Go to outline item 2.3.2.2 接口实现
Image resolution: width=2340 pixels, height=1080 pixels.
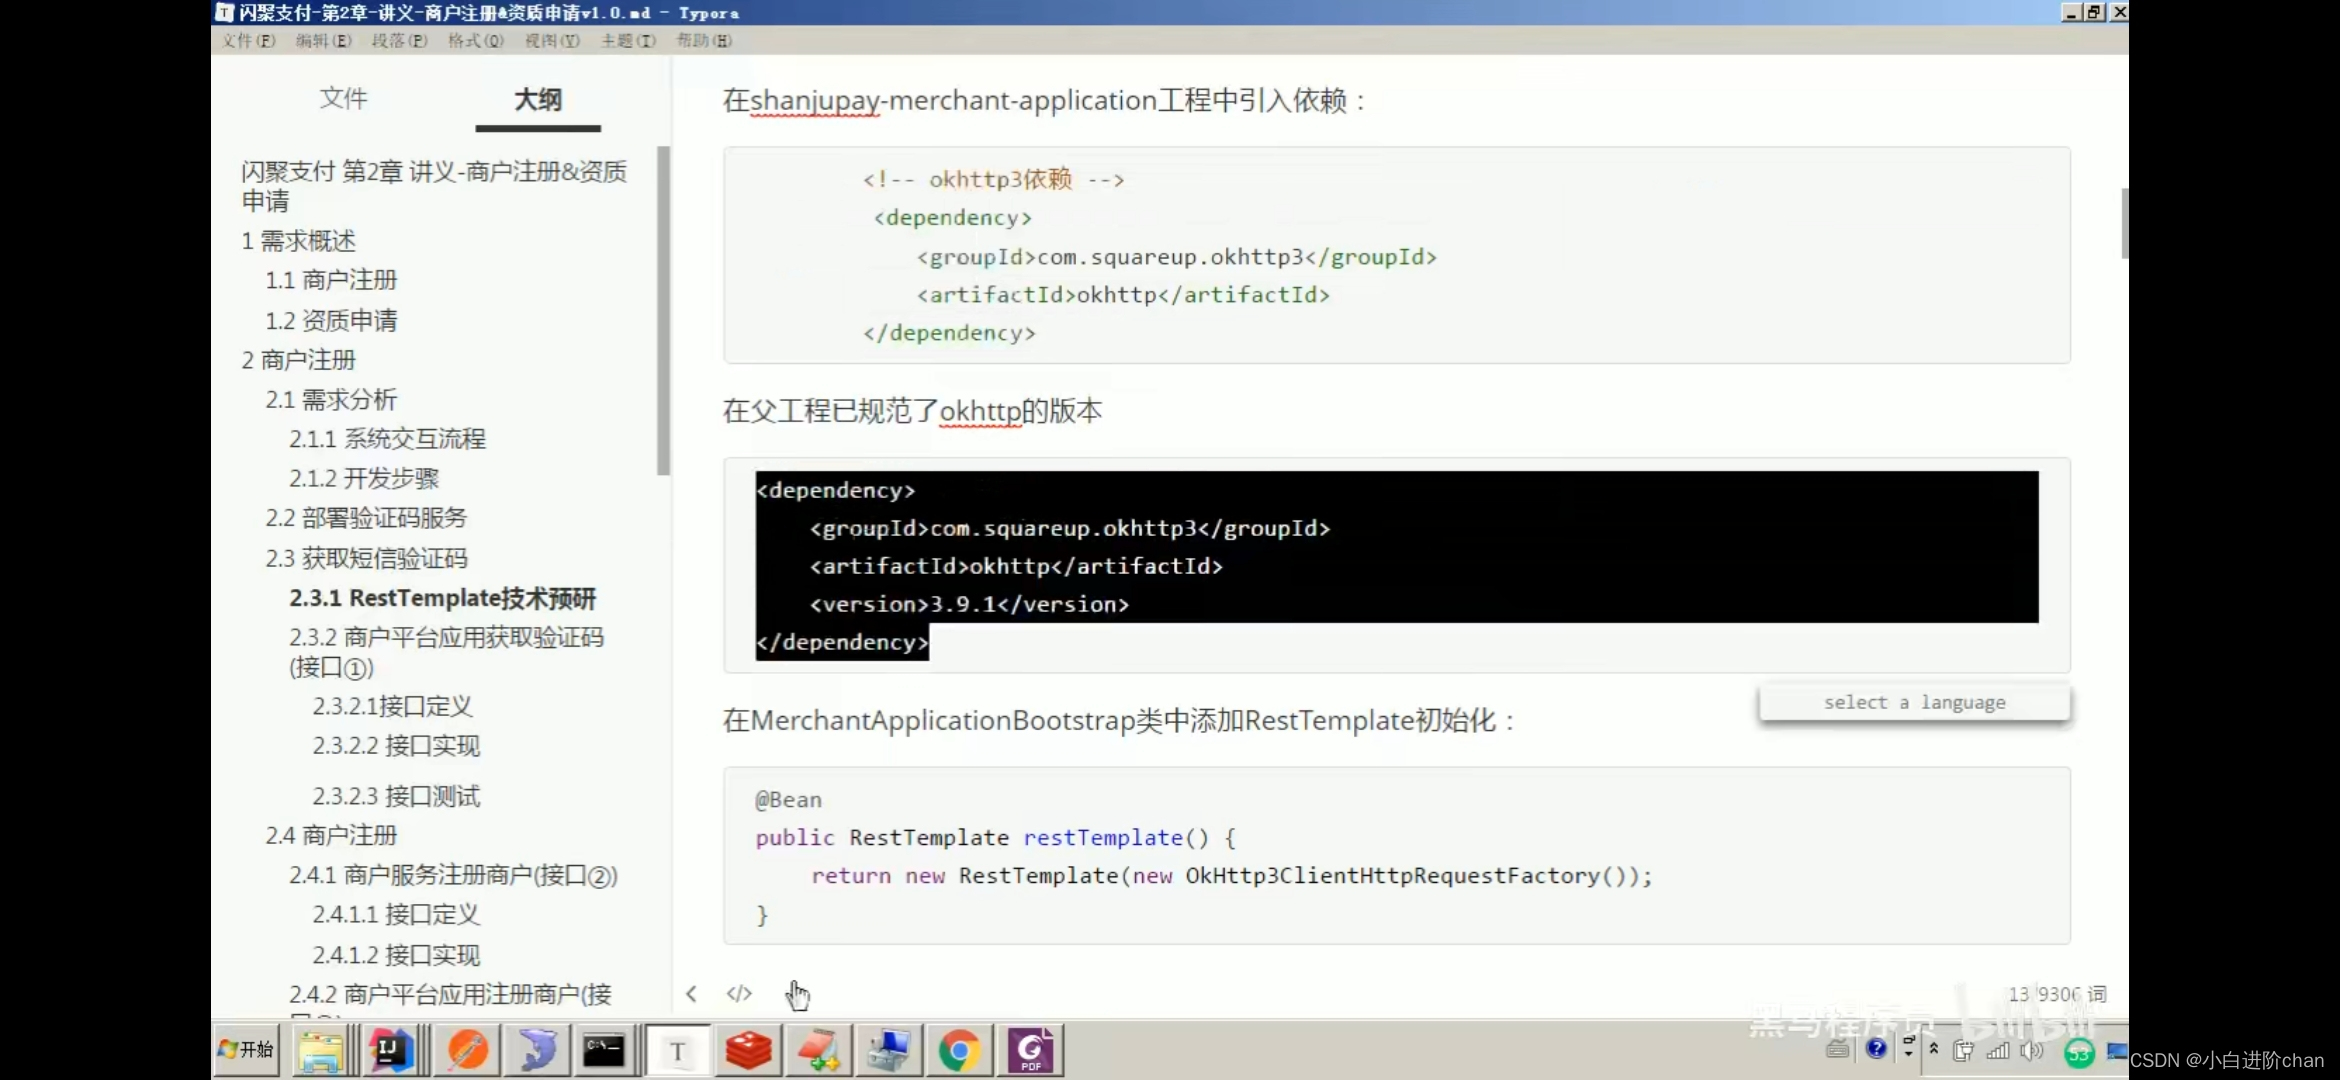pos(396,746)
